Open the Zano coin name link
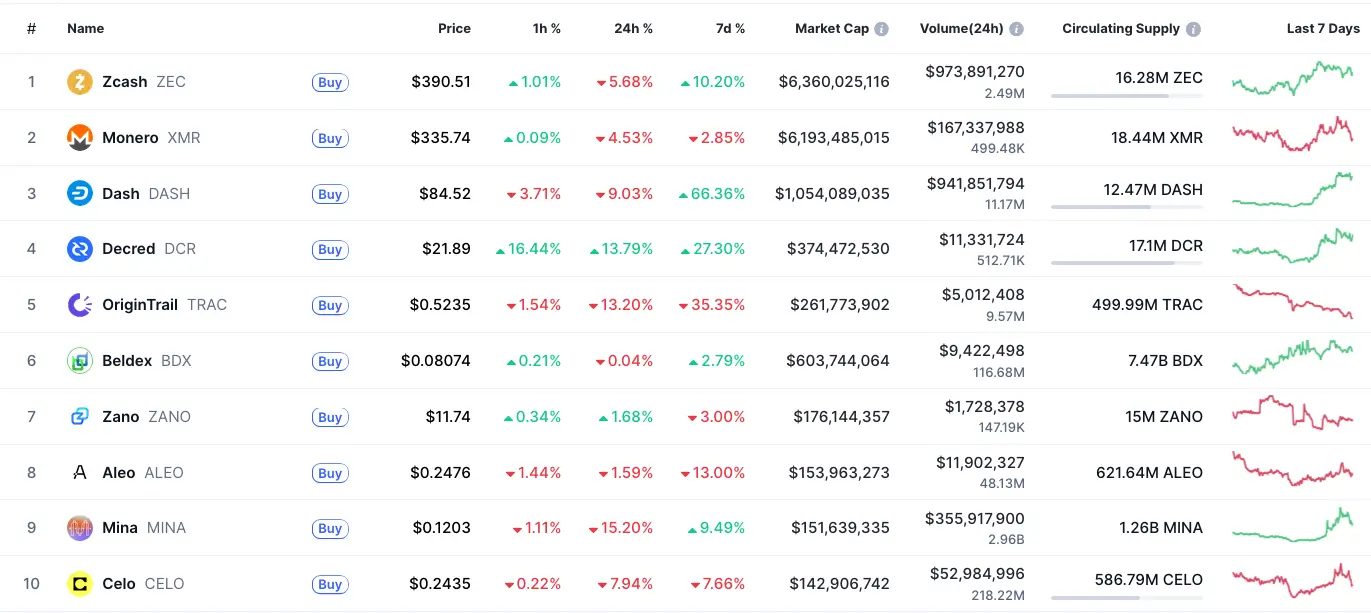This screenshot has width=1371, height=613. 121,417
